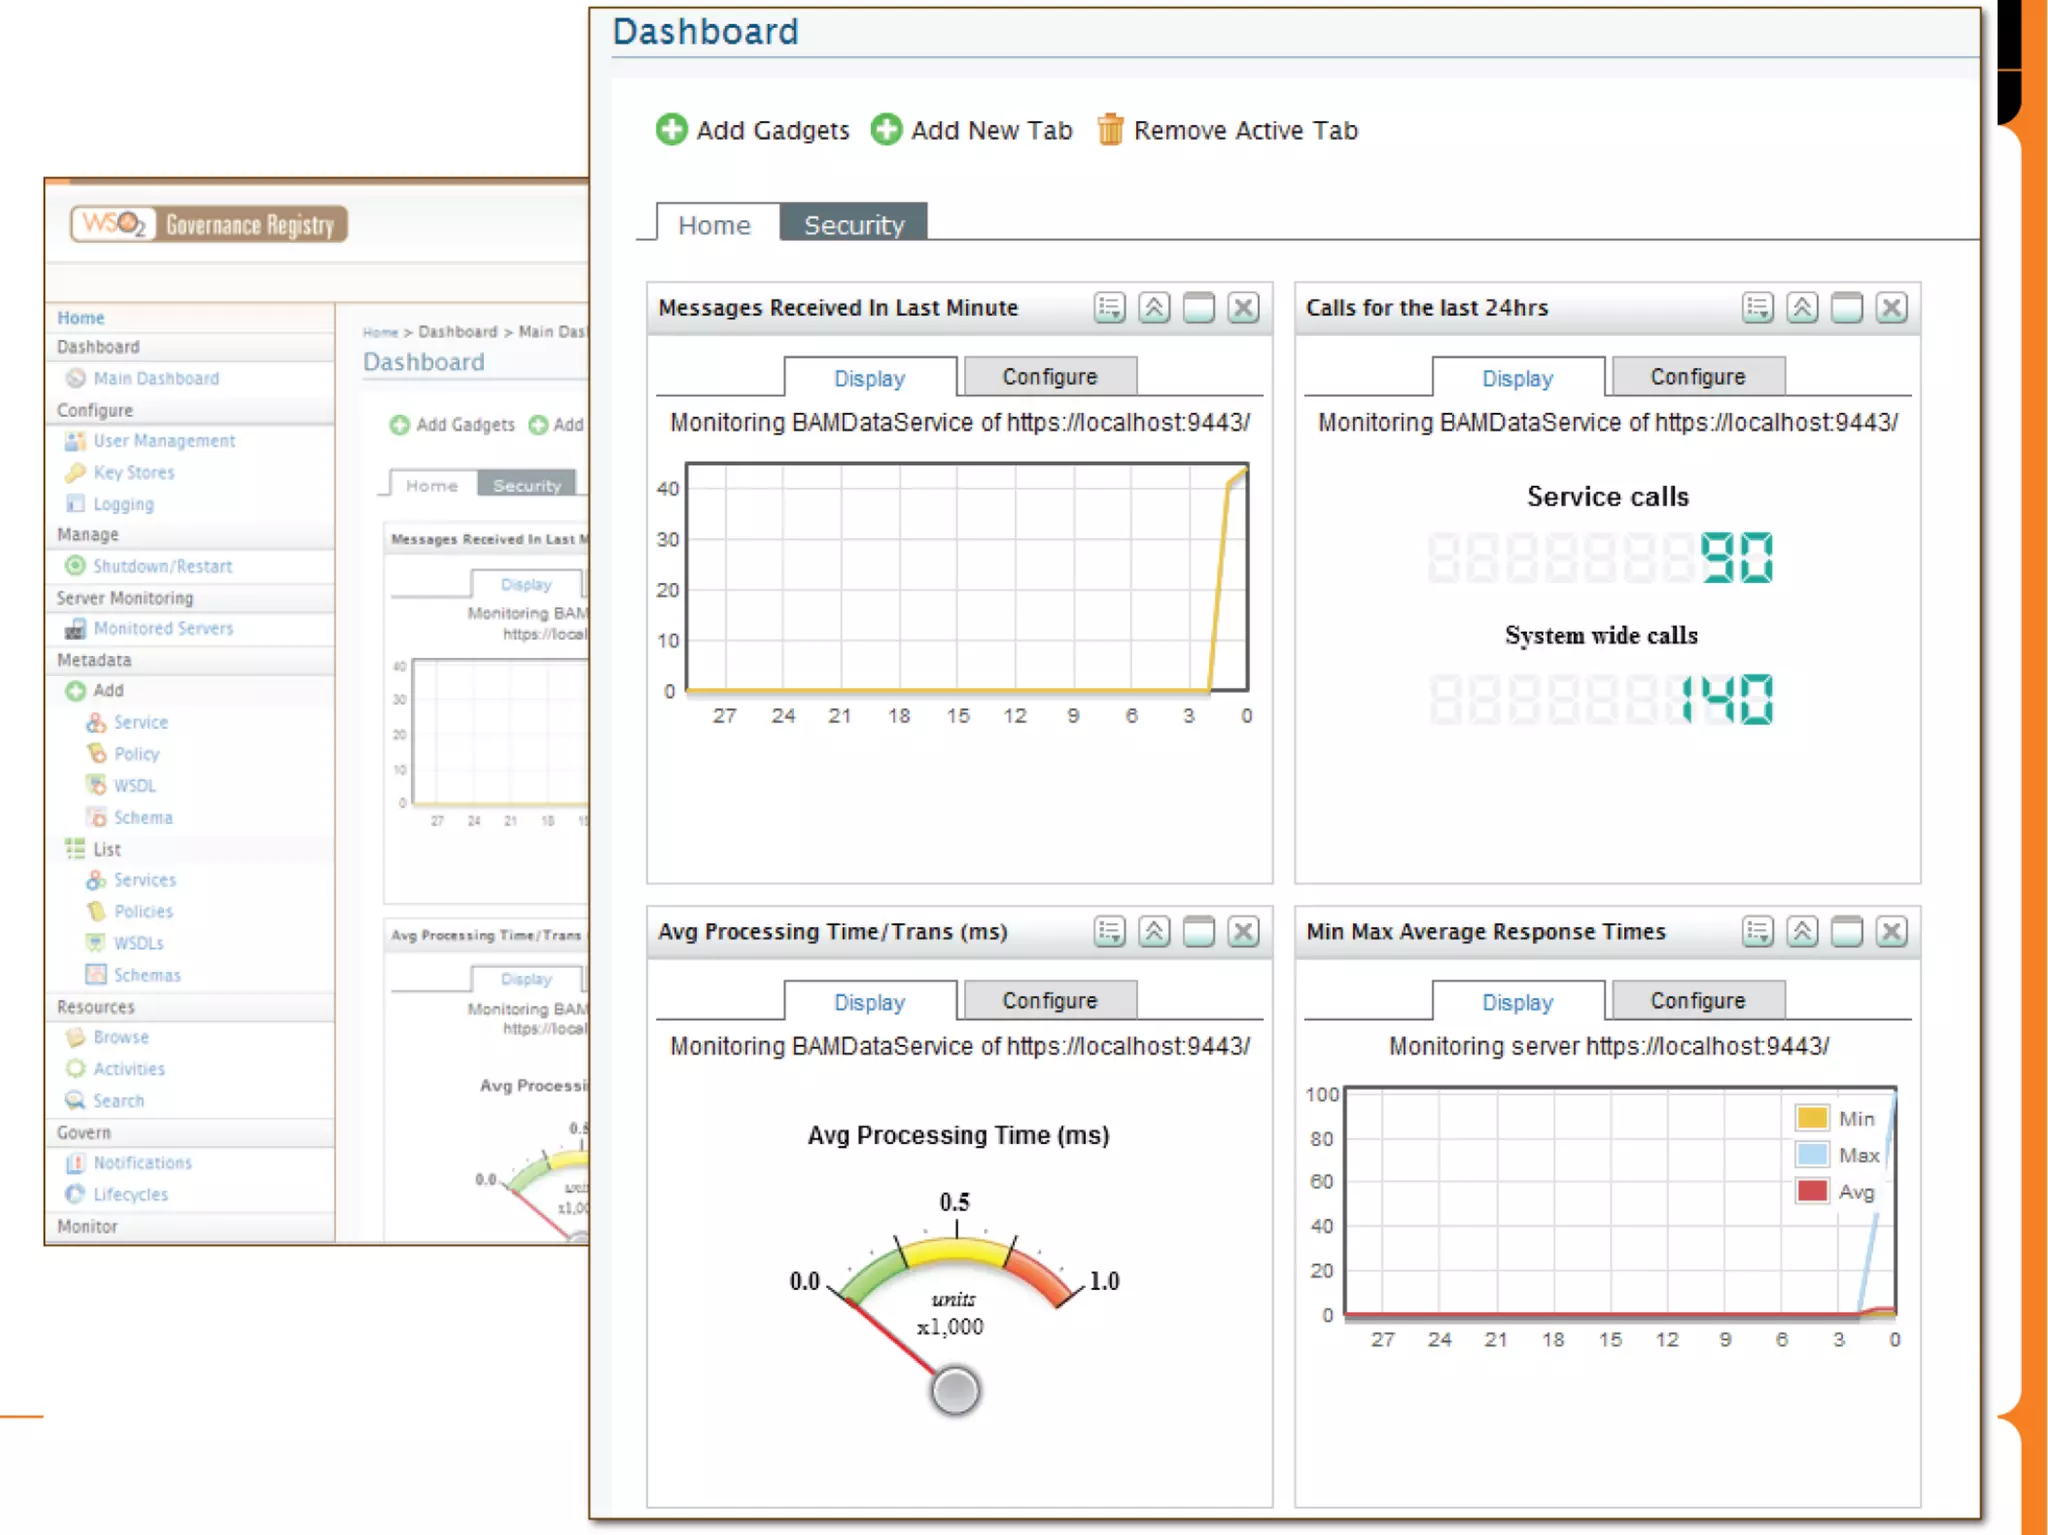This screenshot has width=2048, height=1535.
Task: Click the Add New Tab plus icon
Action: point(886,130)
